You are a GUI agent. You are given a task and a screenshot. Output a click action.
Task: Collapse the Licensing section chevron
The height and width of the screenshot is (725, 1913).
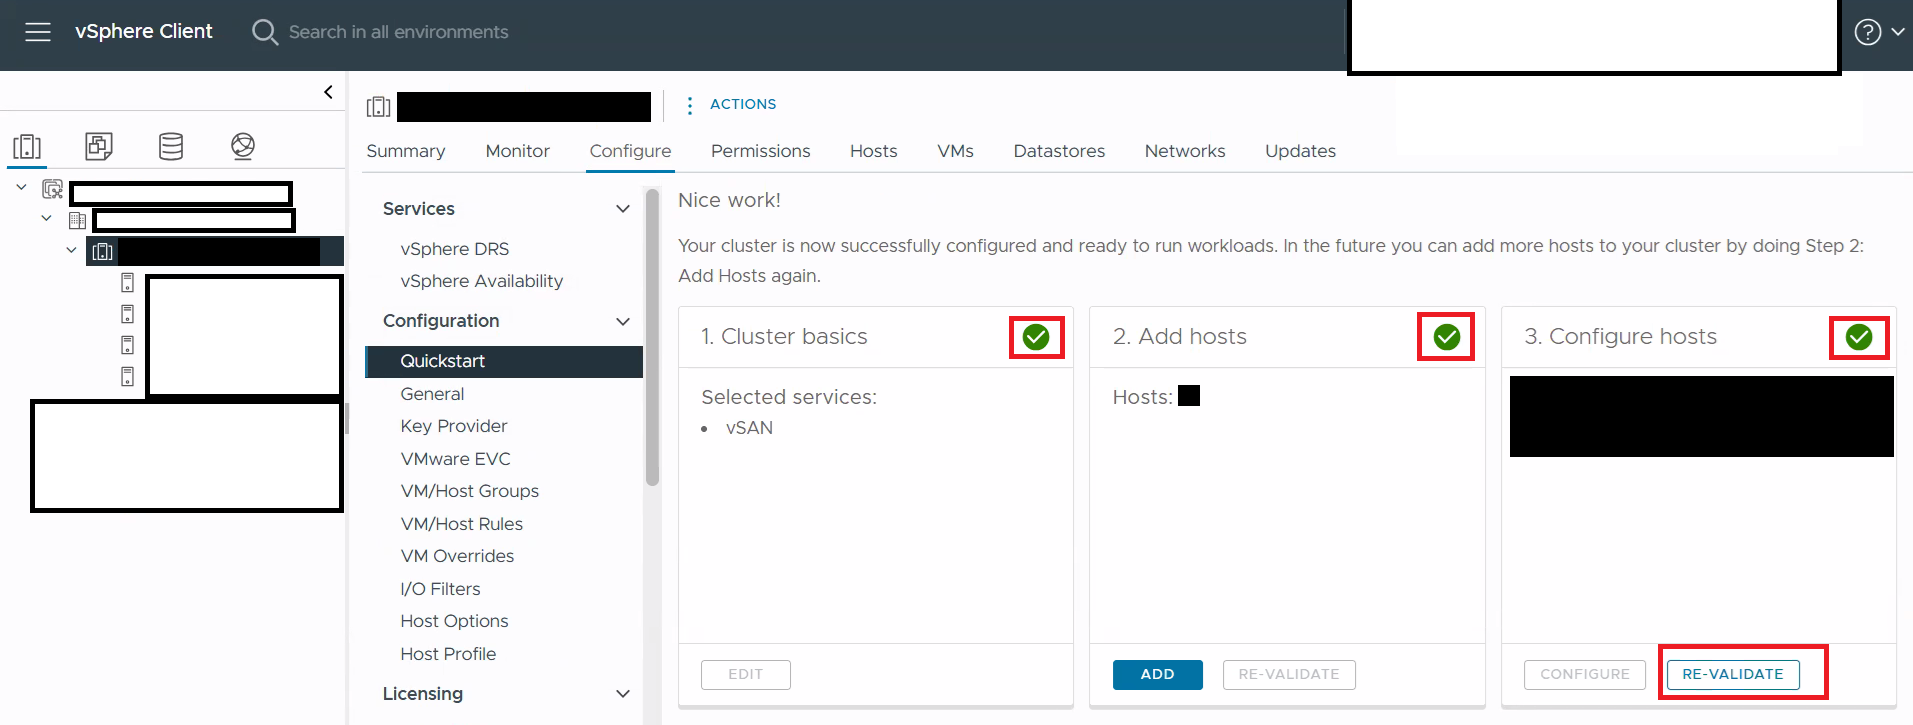[x=623, y=694]
